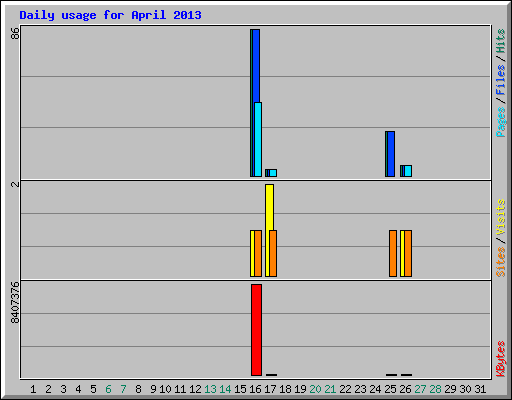The height and width of the screenshot is (400, 512).
Task: Click the 'Files' legend label
Action: (x=501, y=80)
